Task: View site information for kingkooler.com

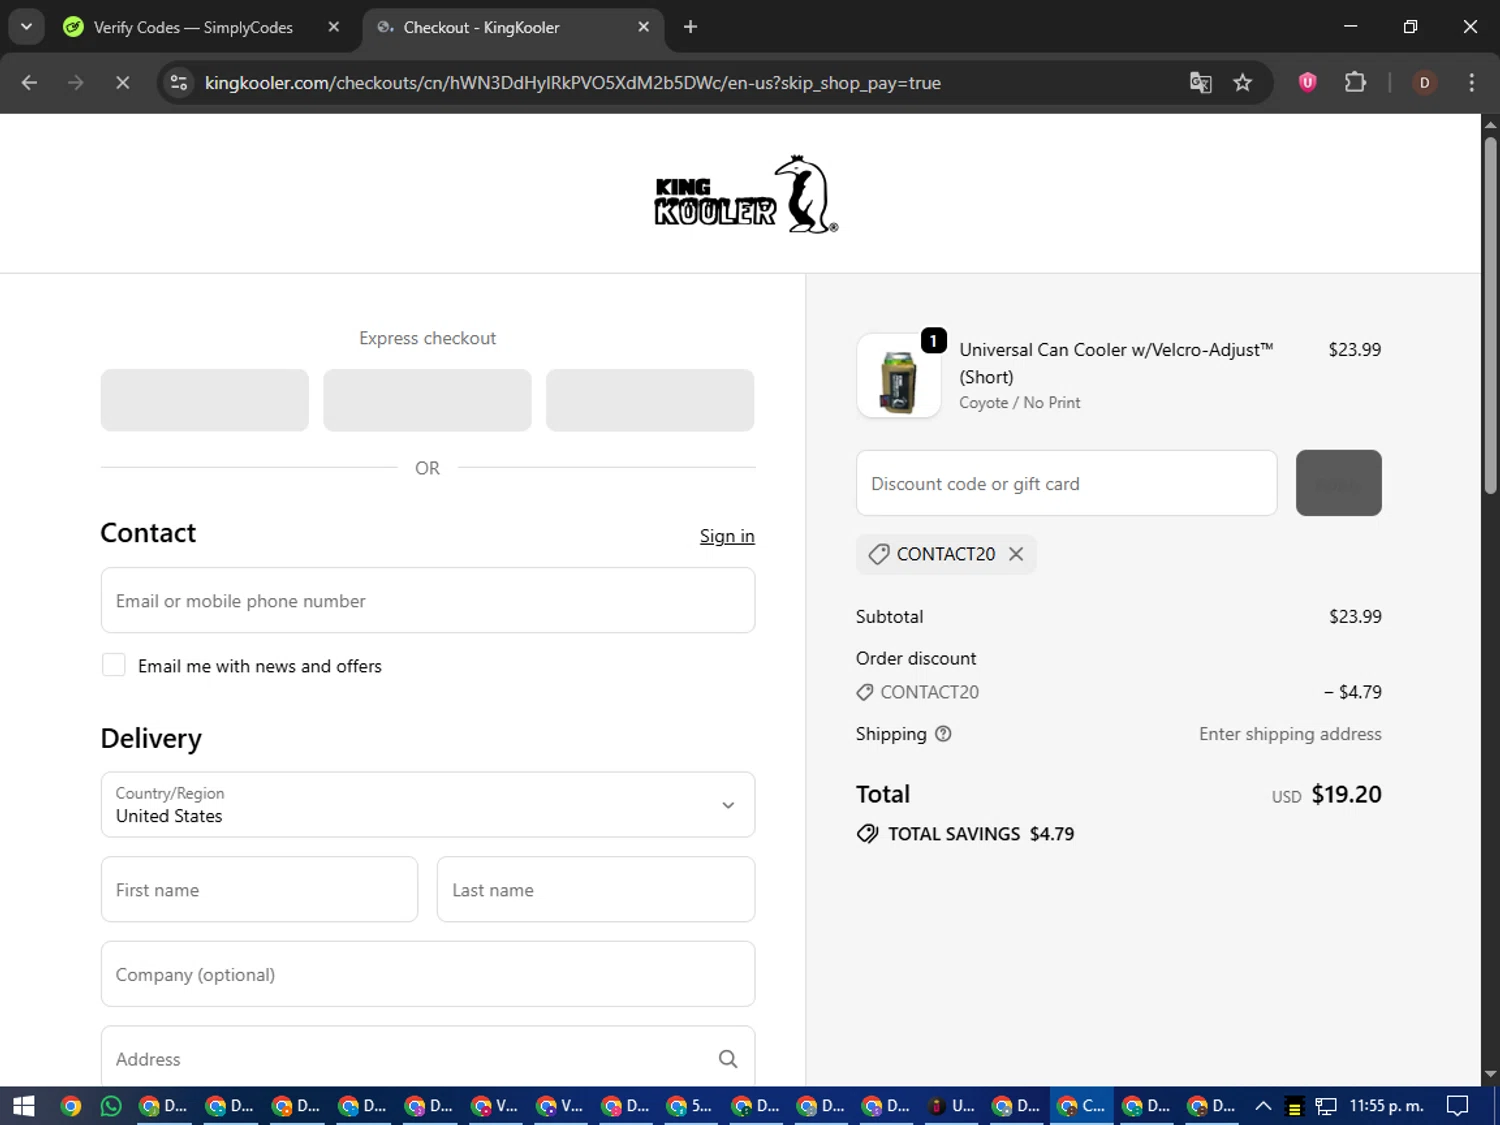Action: coord(179,83)
